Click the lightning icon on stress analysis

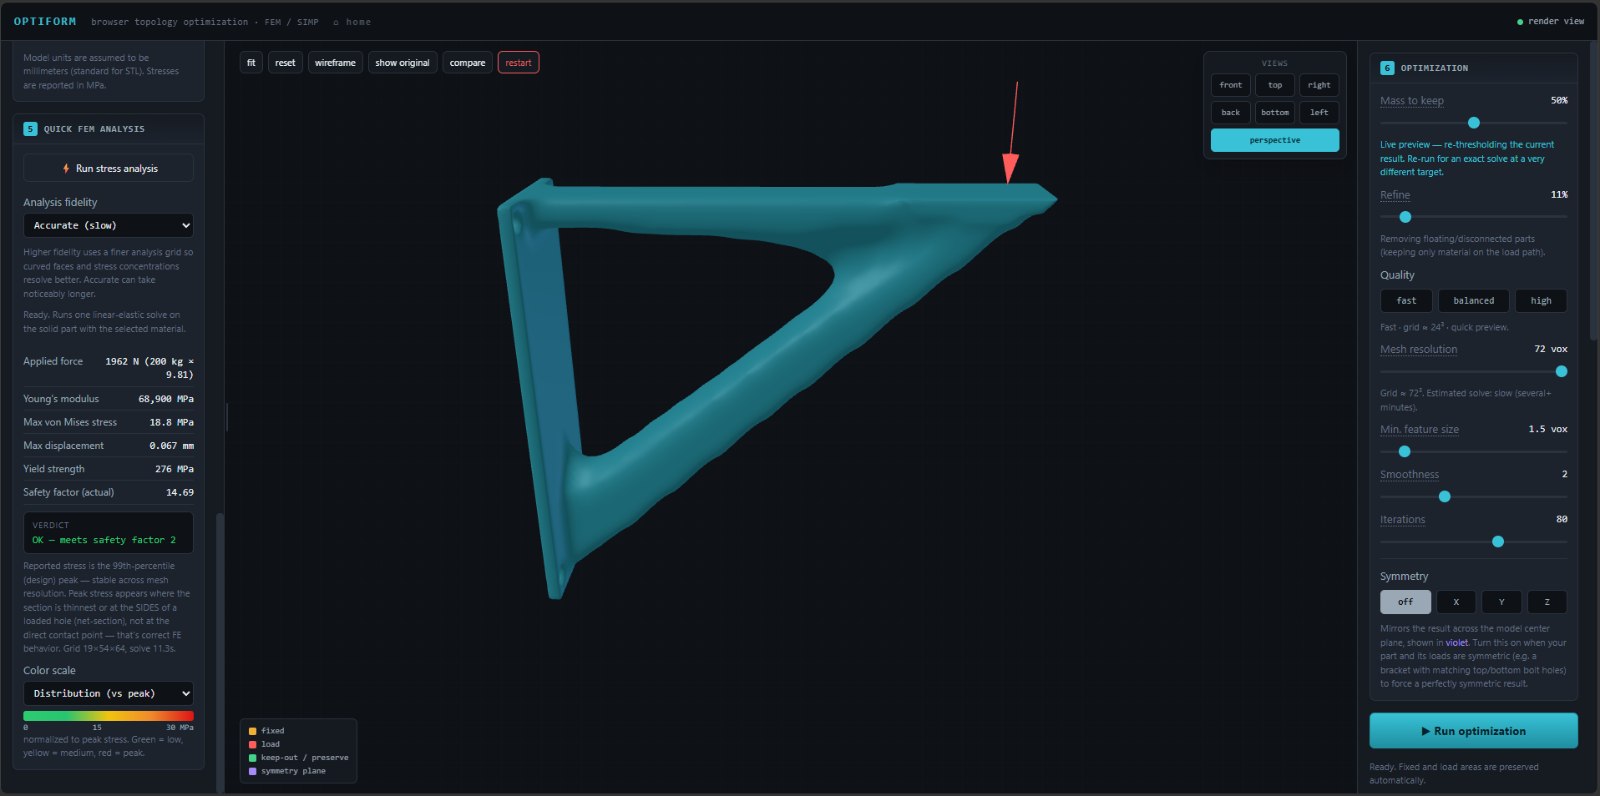(66, 168)
